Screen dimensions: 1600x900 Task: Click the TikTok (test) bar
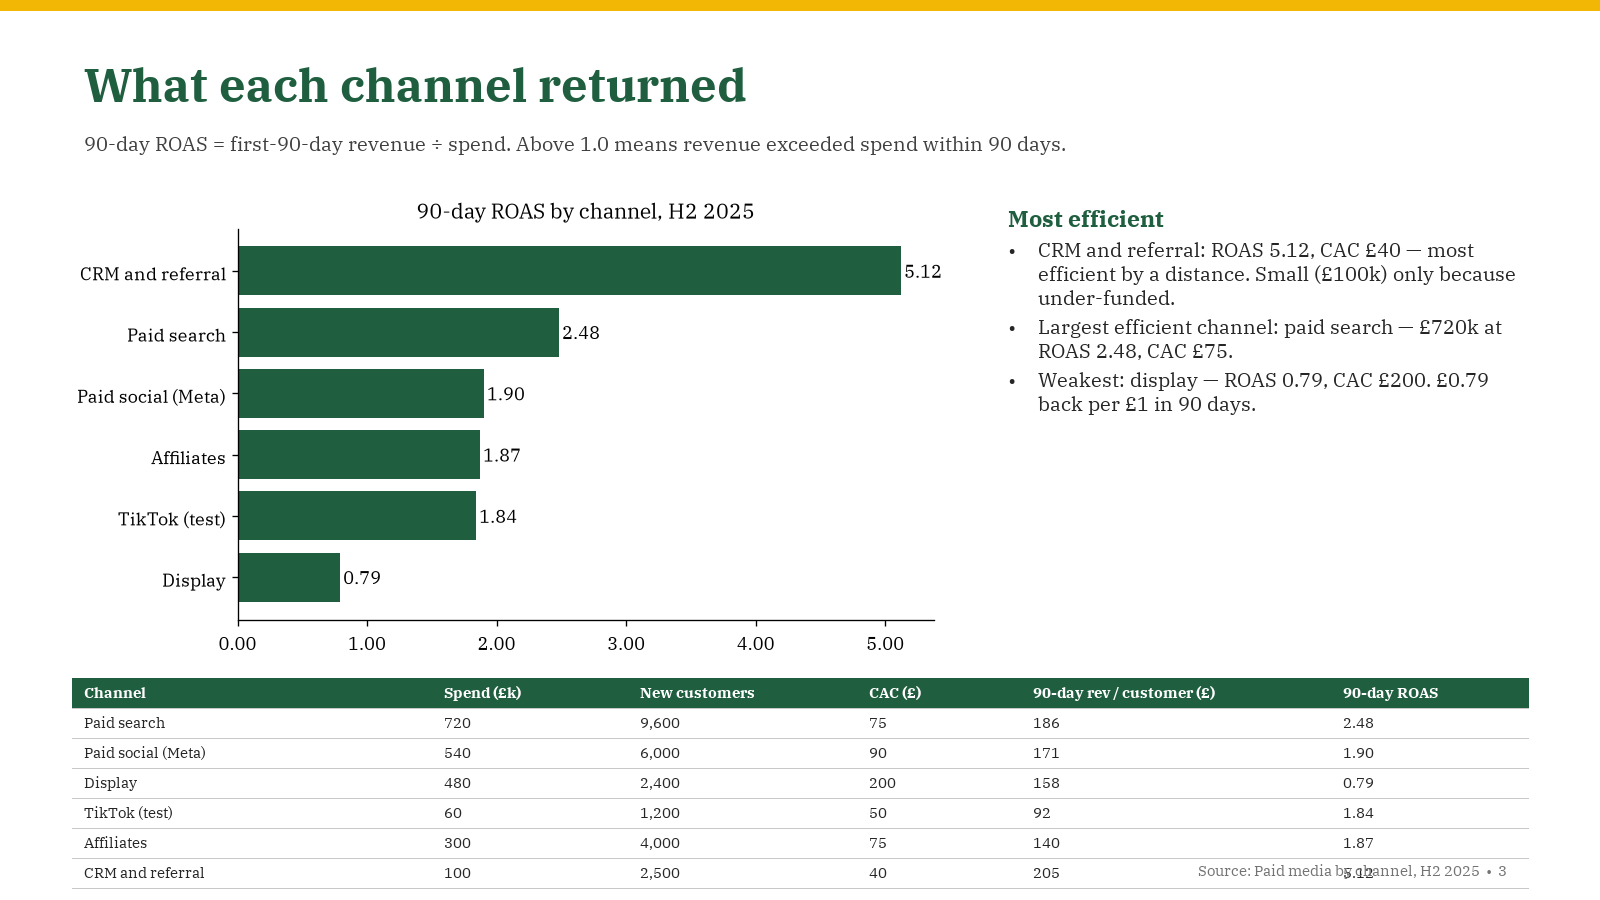(357, 515)
